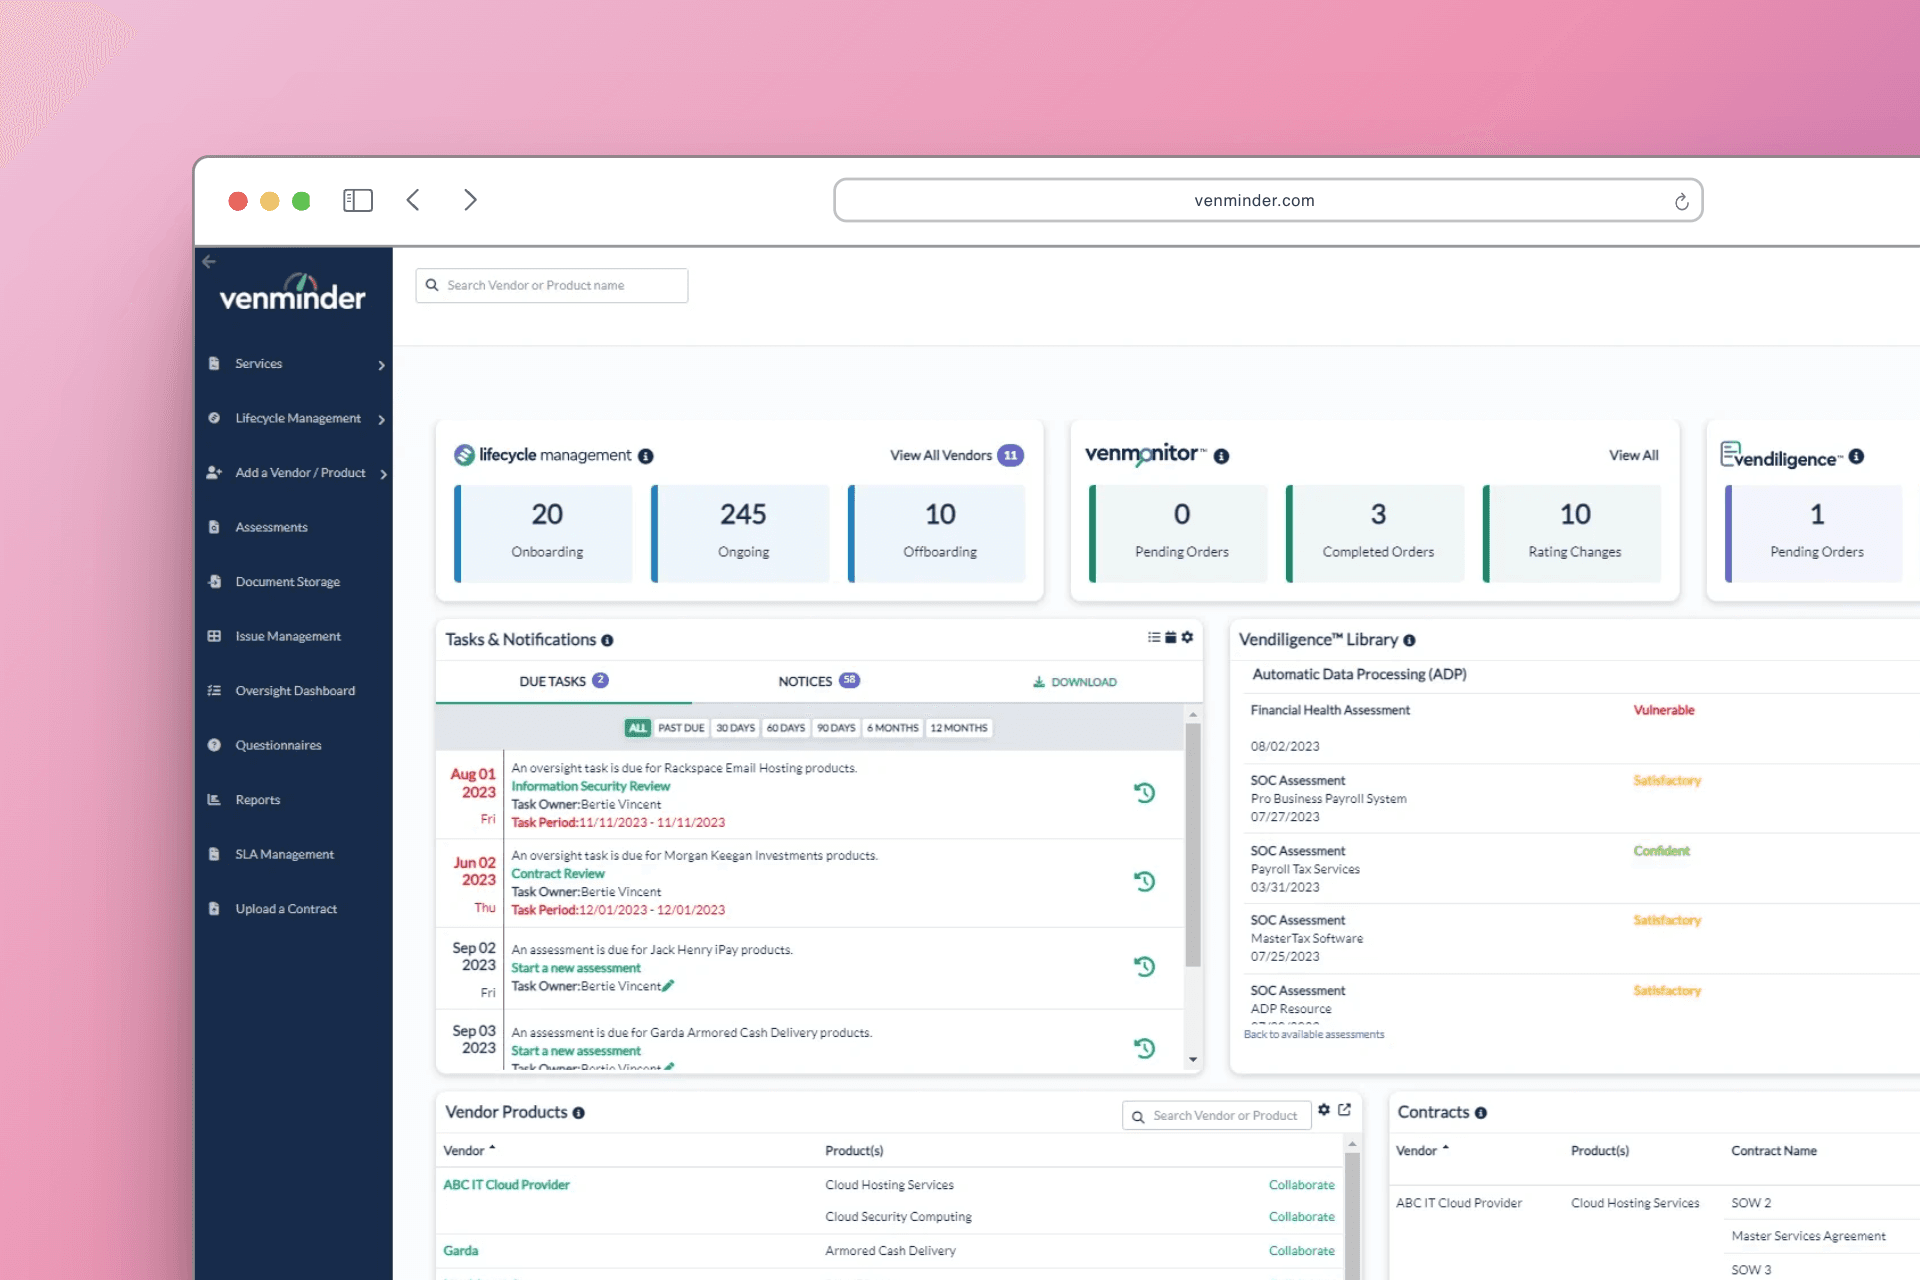Select SLA Management from the sidebar
Viewport: 1920px width, 1280px height.
(x=284, y=853)
